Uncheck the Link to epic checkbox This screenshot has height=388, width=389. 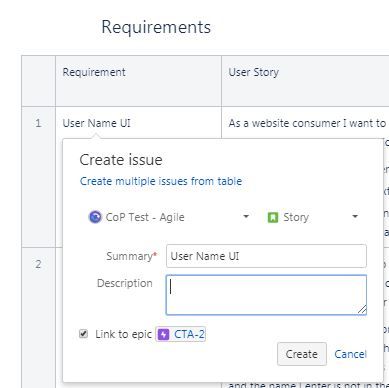tap(83, 333)
